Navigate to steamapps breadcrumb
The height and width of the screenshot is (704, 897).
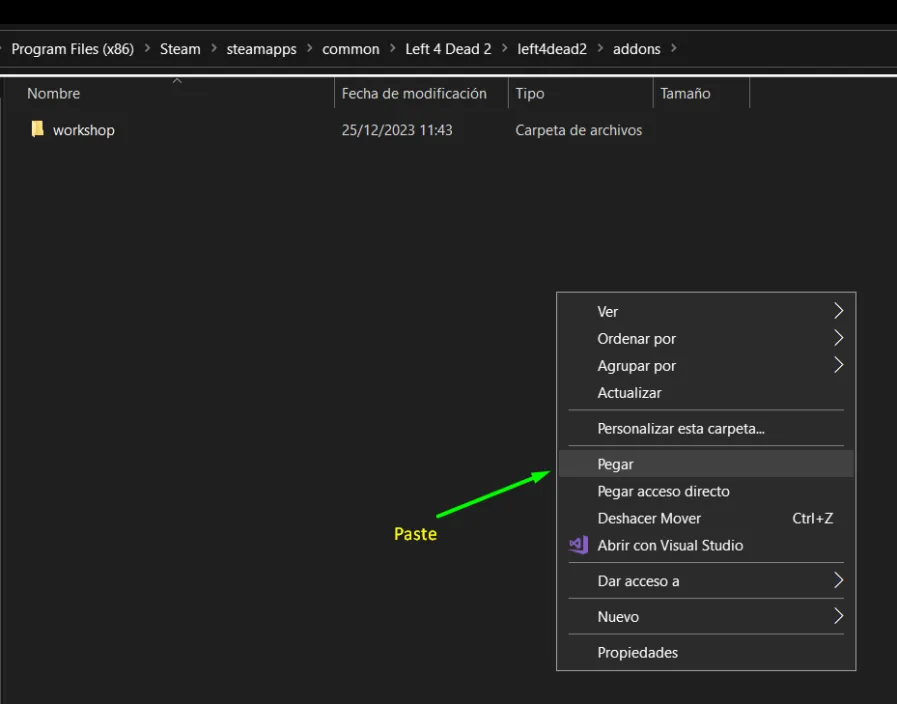(x=261, y=49)
